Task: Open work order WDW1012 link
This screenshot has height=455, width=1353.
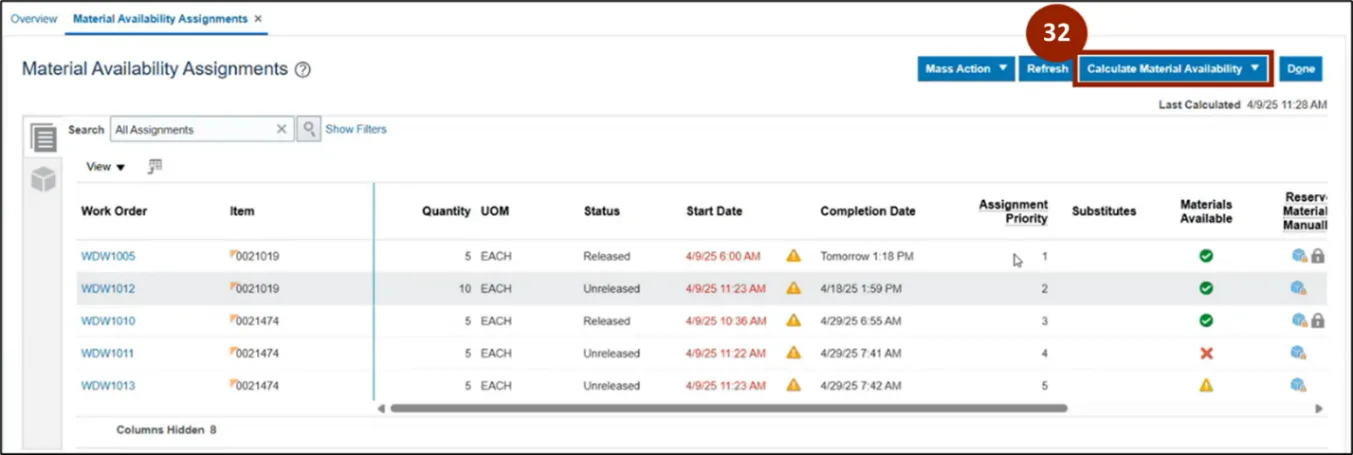Action: pyautogui.click(x=108, y=289)
